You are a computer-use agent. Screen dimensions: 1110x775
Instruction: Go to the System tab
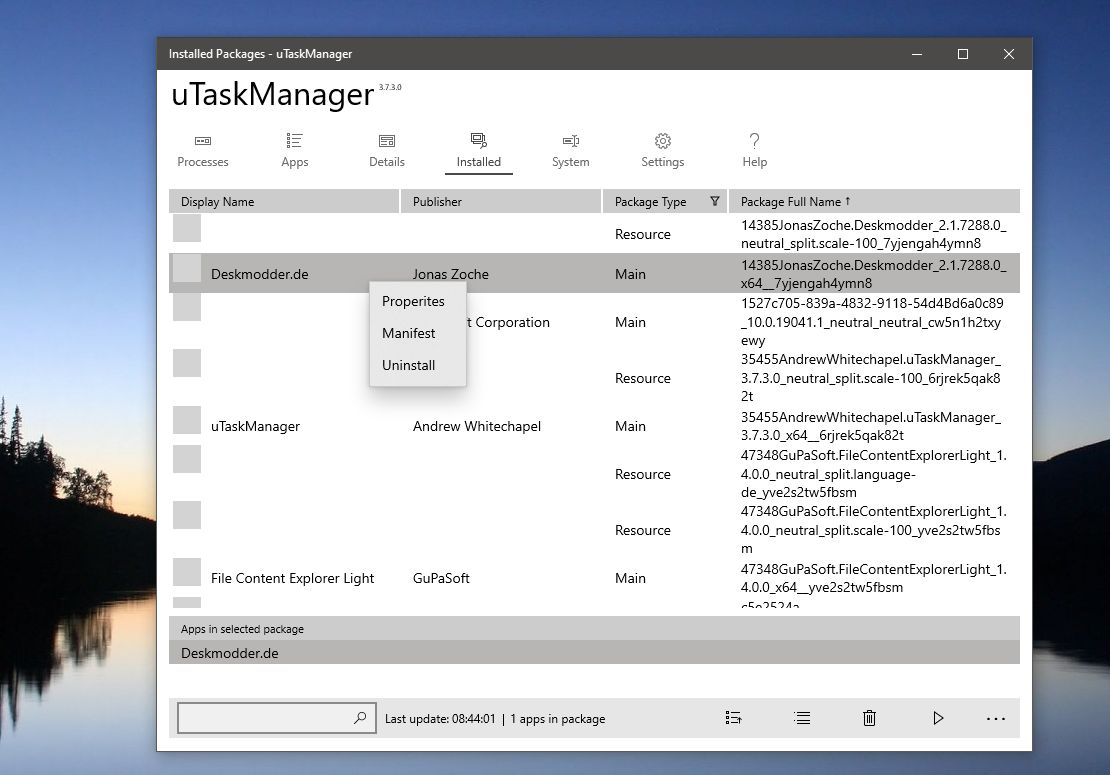[571, 151]
